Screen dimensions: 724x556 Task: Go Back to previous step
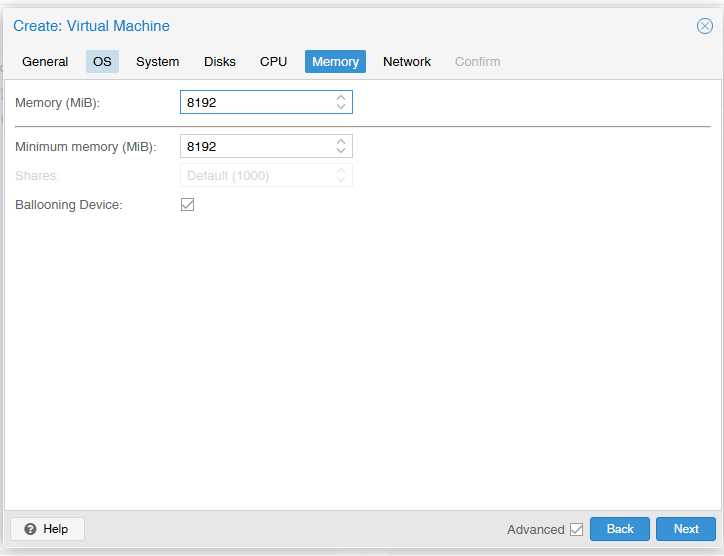point(620,529)
